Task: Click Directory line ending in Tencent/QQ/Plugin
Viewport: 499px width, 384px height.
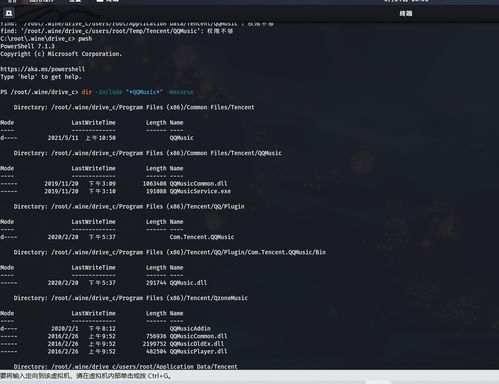Action: pos(129,206)
